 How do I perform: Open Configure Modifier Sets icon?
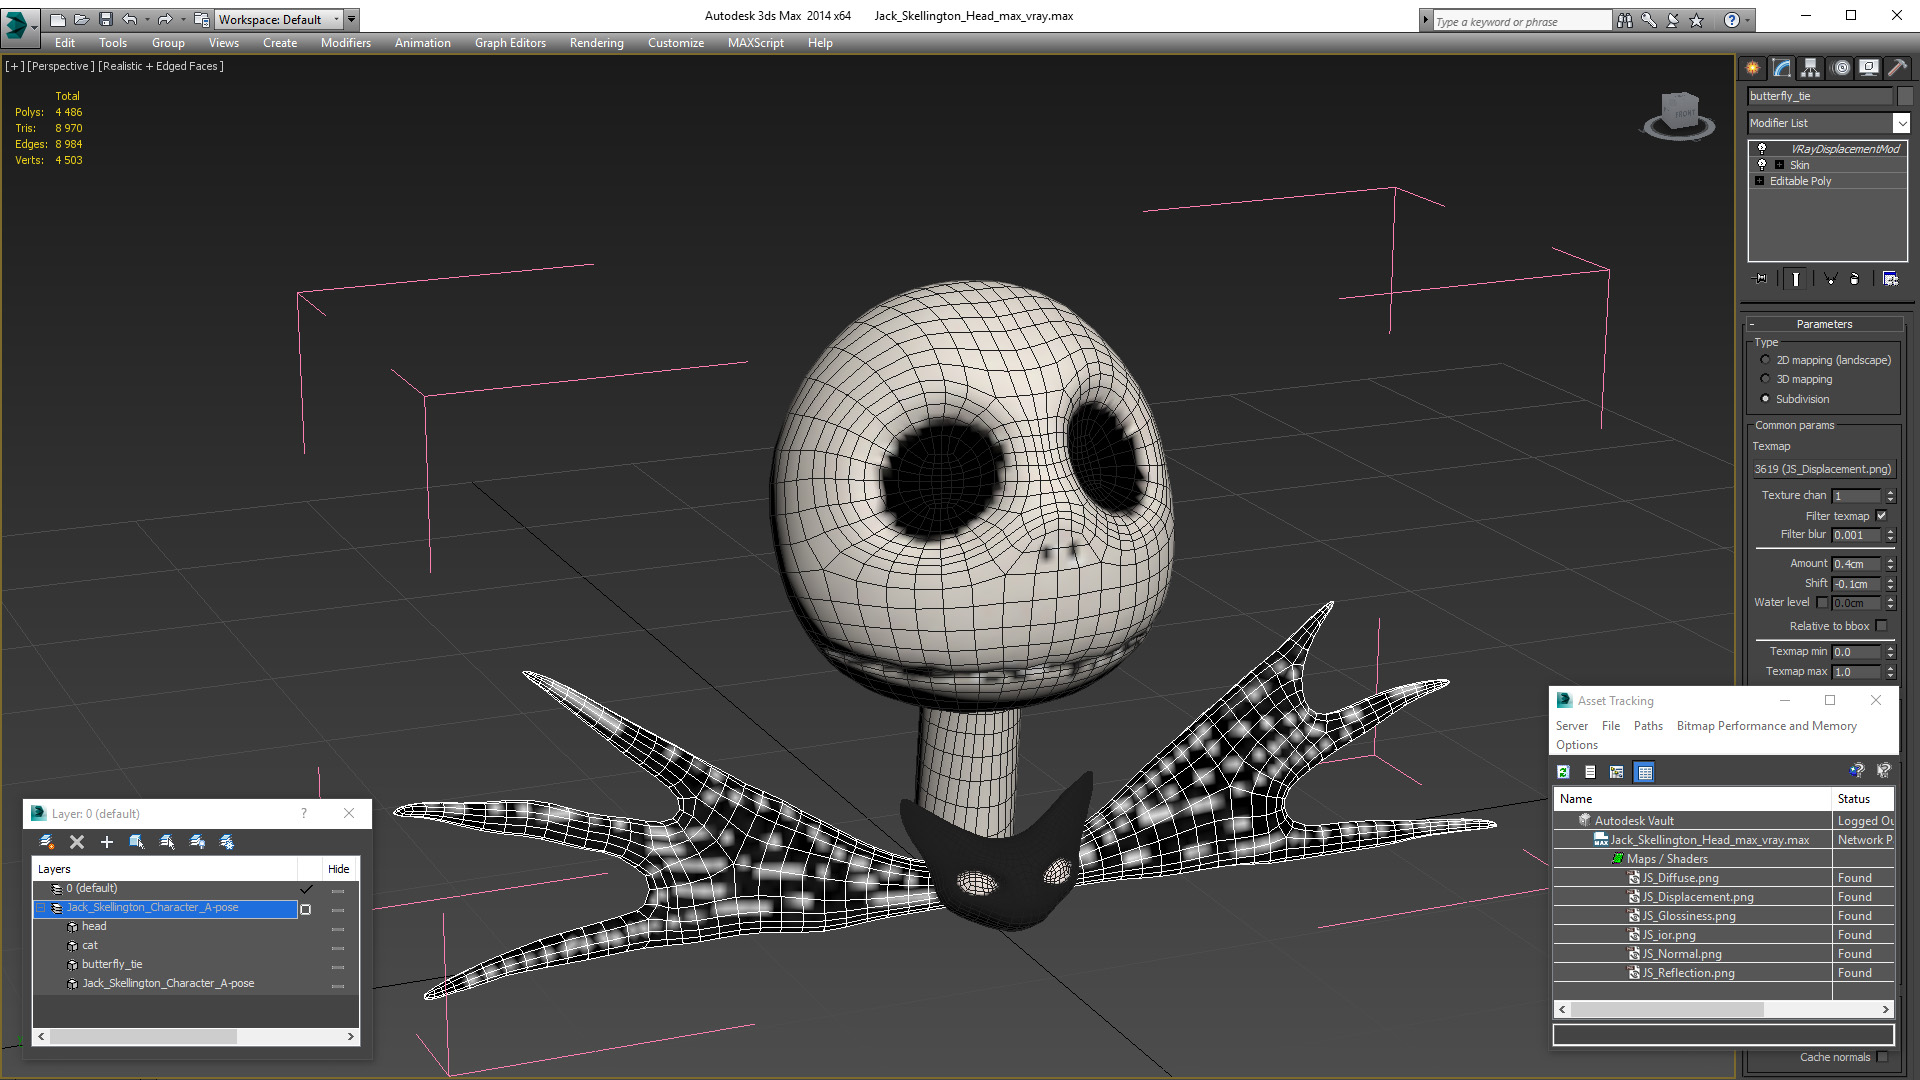[1890, 279]
